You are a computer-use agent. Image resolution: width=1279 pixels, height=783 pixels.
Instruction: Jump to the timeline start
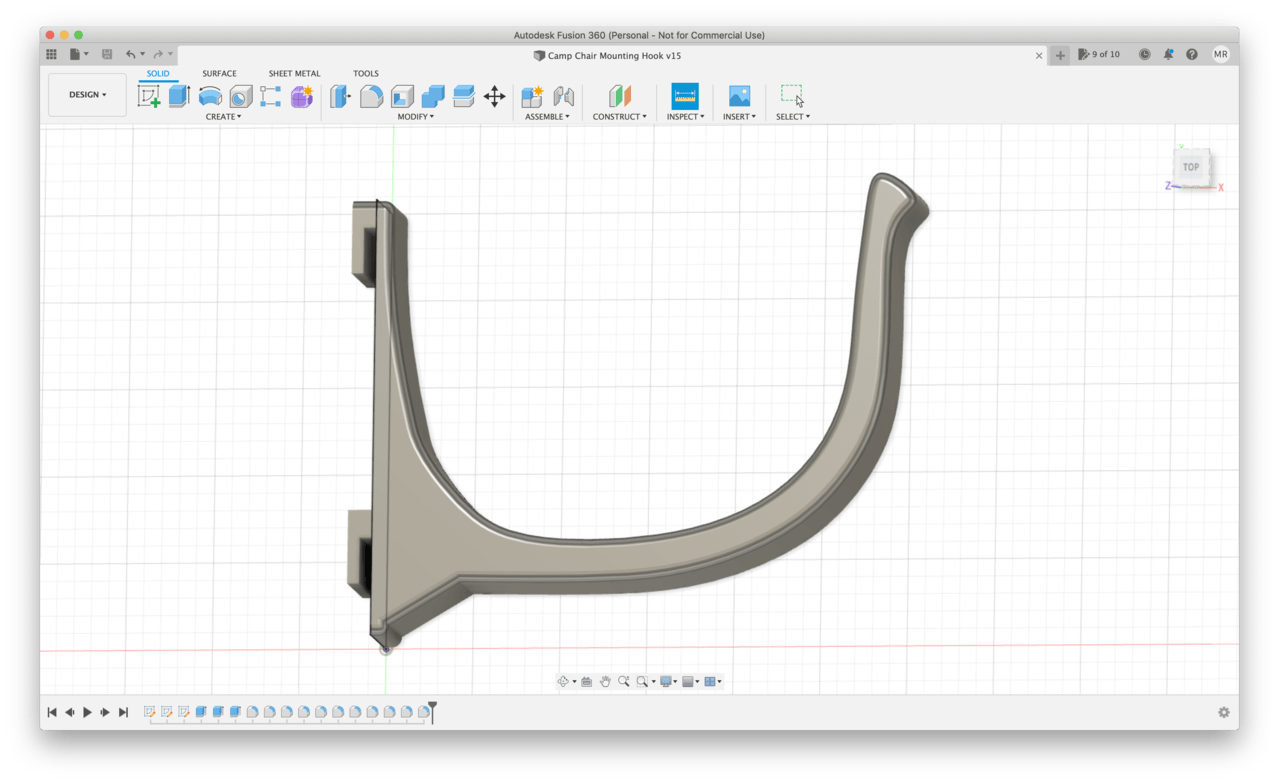pyautogui.click(x=52, y=712)
